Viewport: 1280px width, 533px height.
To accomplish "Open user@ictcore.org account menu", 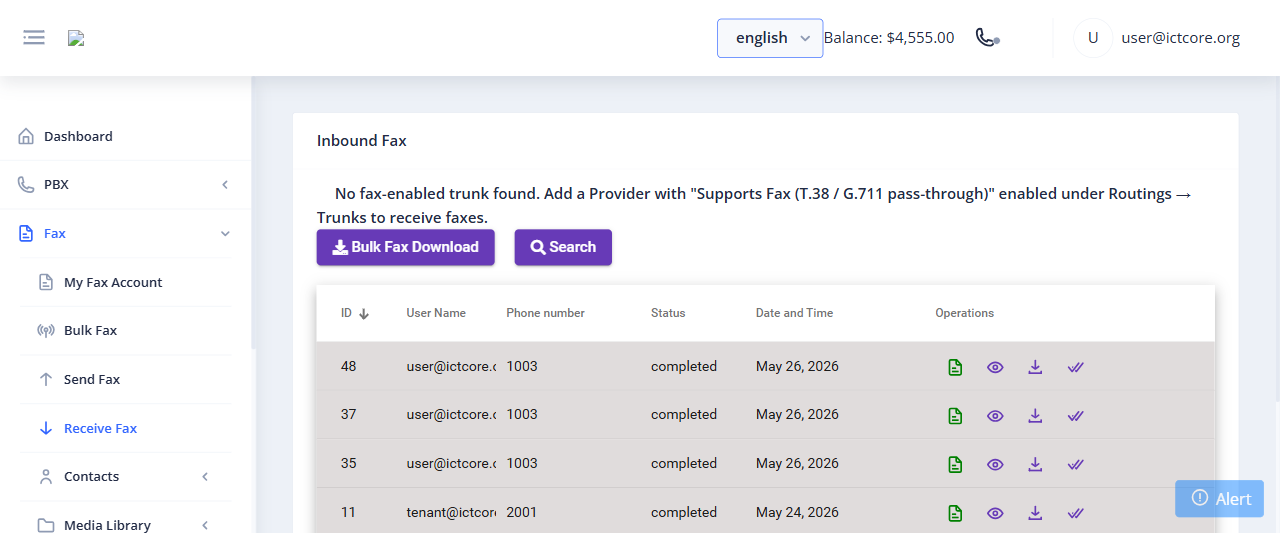I will [x=1180, y=38].
